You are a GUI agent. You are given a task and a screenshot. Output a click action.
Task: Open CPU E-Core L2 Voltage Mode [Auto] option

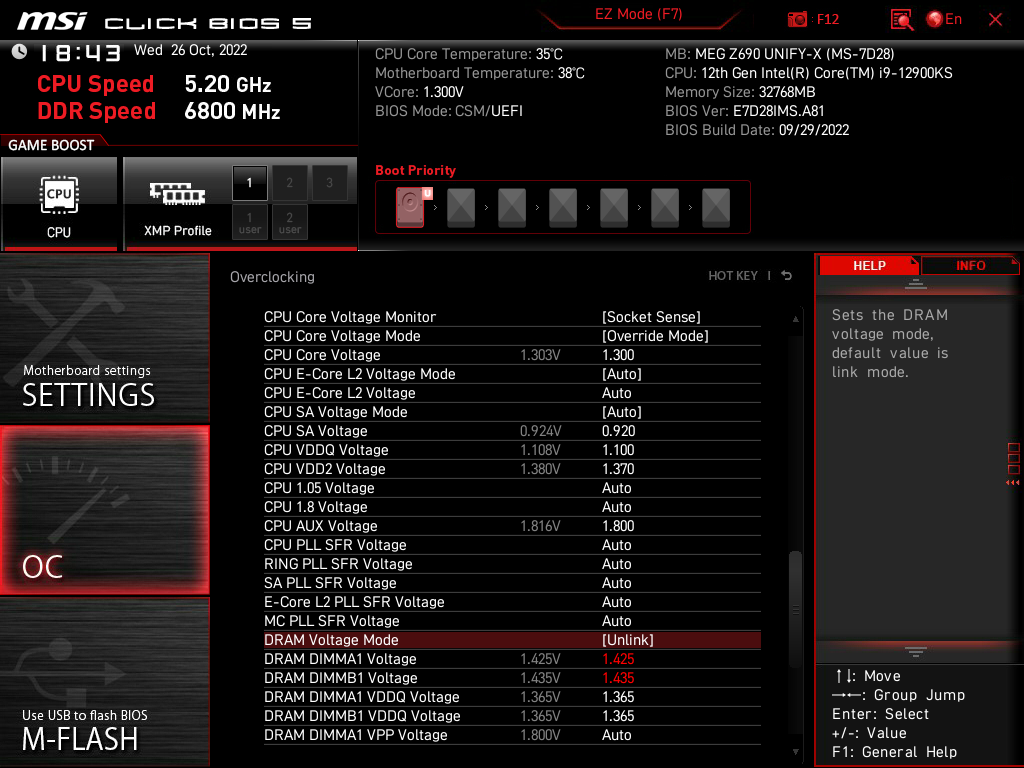coord(622,374)
